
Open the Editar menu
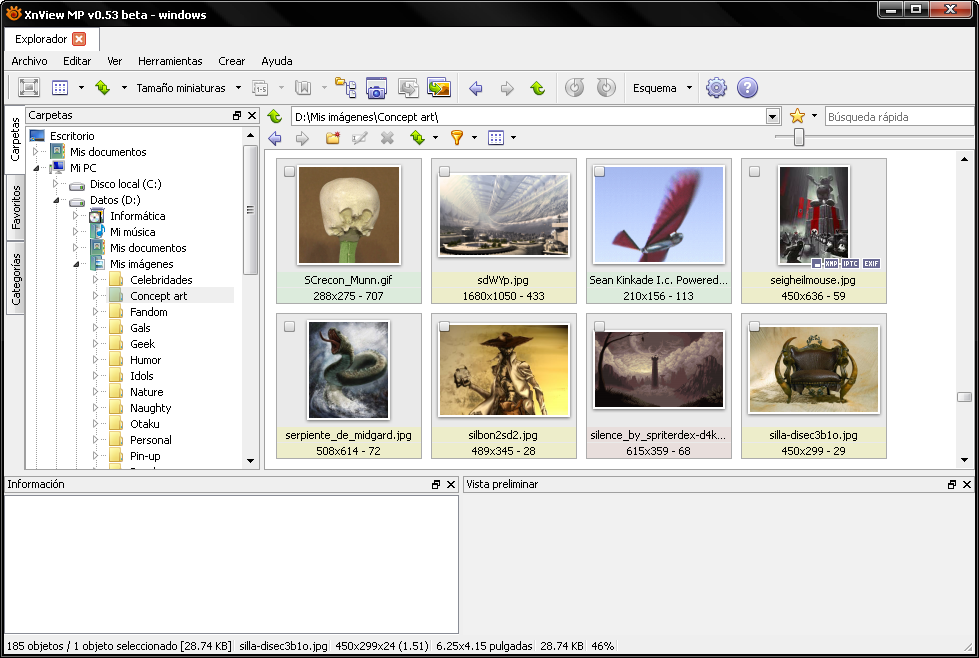pyautogui.click(x=77, y=61)
